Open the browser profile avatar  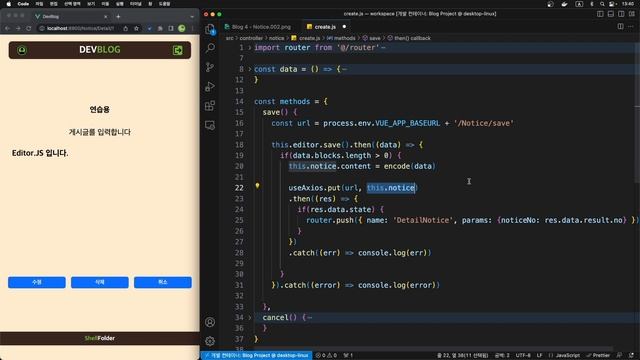point(182,28)
